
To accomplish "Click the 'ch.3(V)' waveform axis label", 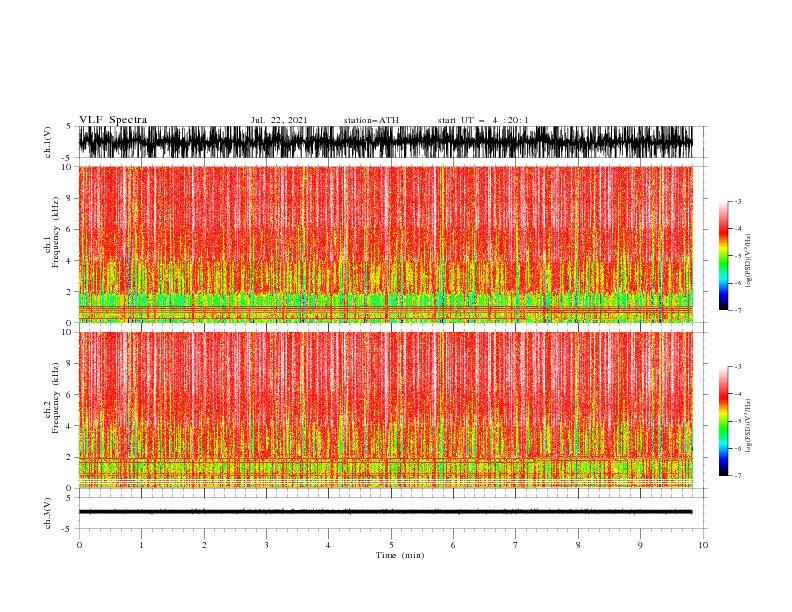I will tap(48, 513).
